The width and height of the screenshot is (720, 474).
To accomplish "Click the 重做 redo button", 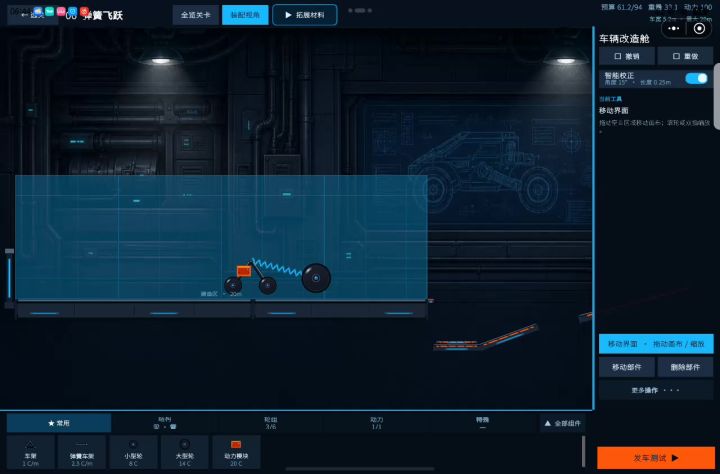I will click(685, 56).
